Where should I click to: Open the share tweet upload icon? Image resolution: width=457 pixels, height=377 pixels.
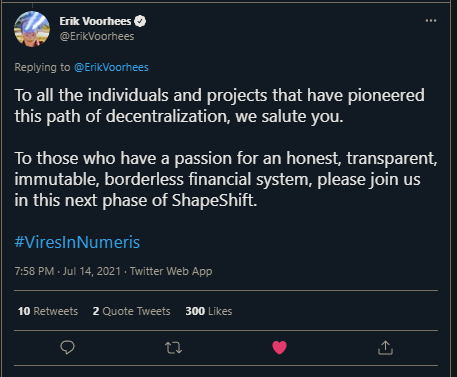tap(385, 347)
